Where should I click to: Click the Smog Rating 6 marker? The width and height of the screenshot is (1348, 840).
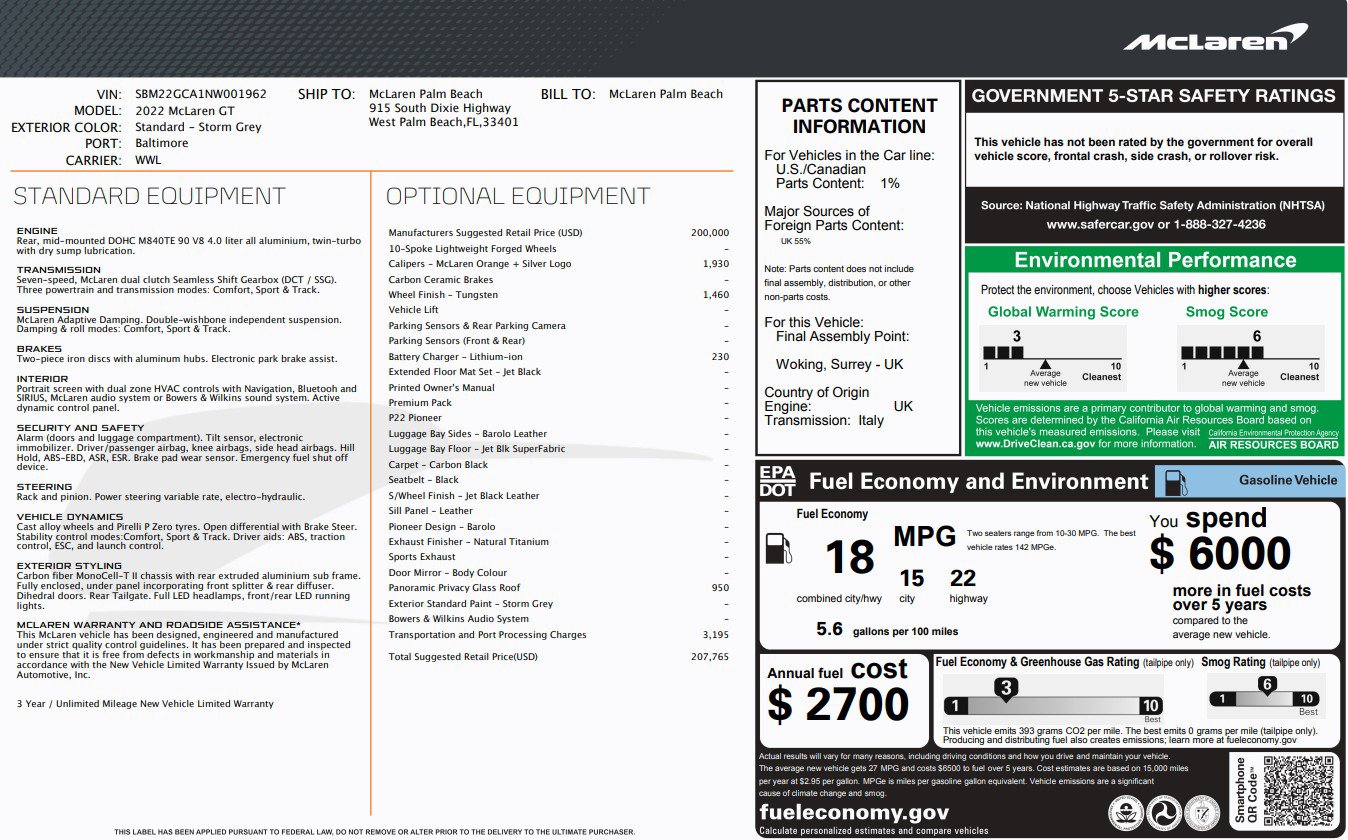pyautogui.click(x=1267, y=686)
